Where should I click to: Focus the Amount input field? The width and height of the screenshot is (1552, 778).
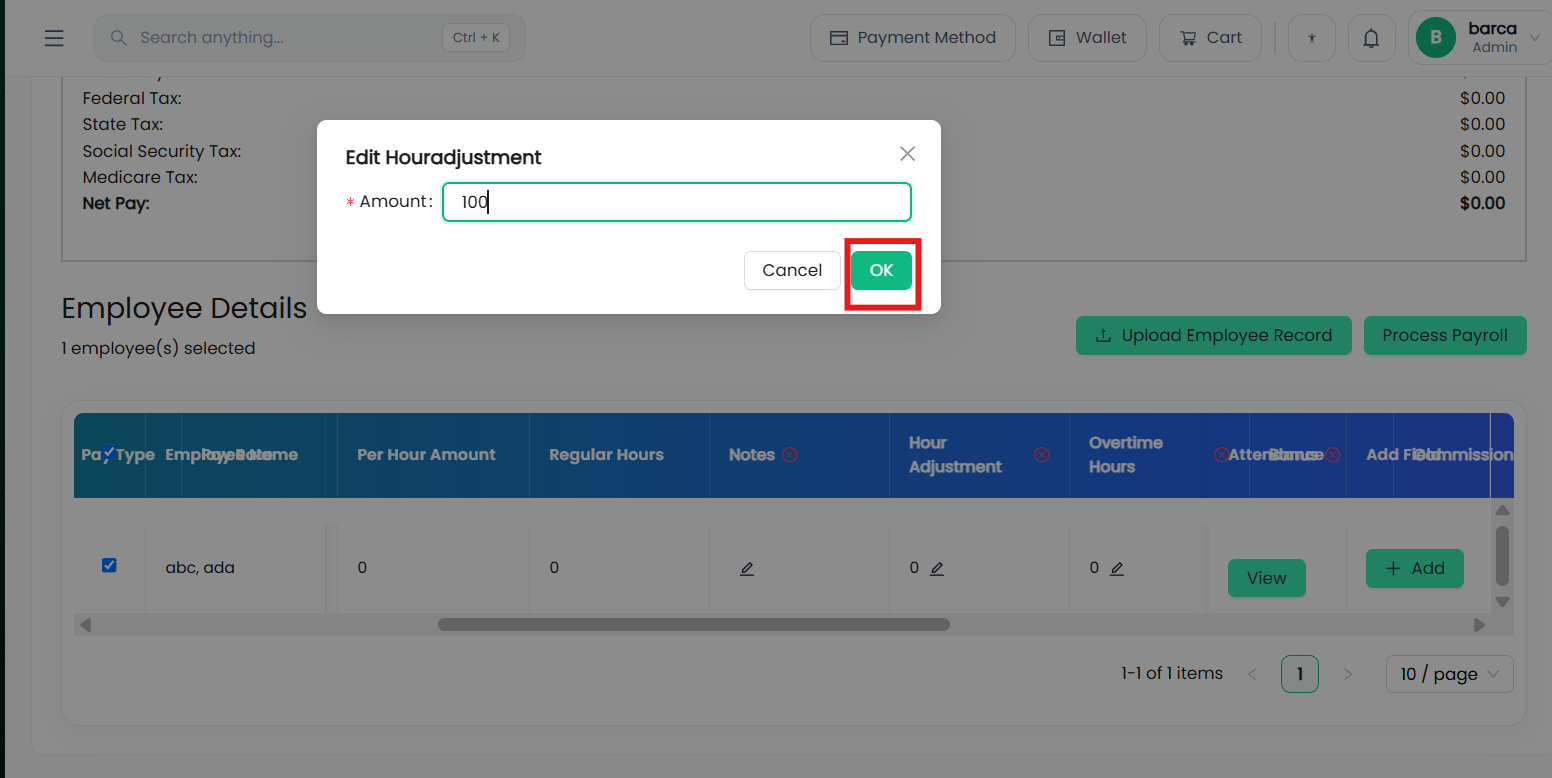[677, 202]
